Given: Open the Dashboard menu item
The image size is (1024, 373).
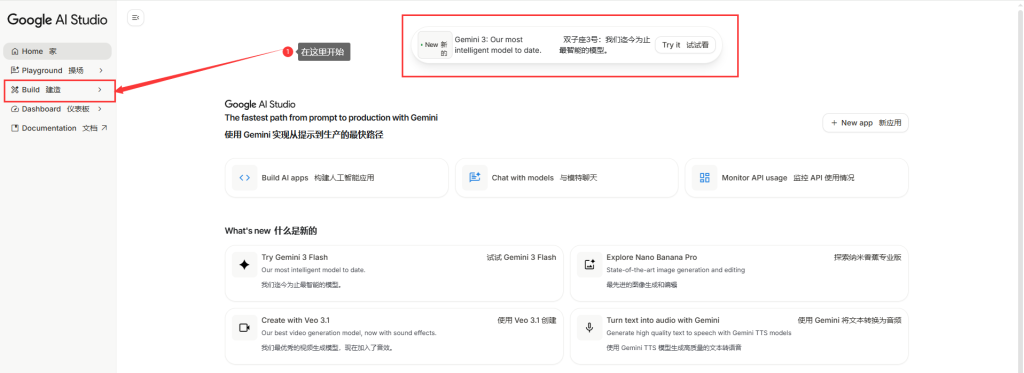Looking at the screenshot, I should 57,109.
